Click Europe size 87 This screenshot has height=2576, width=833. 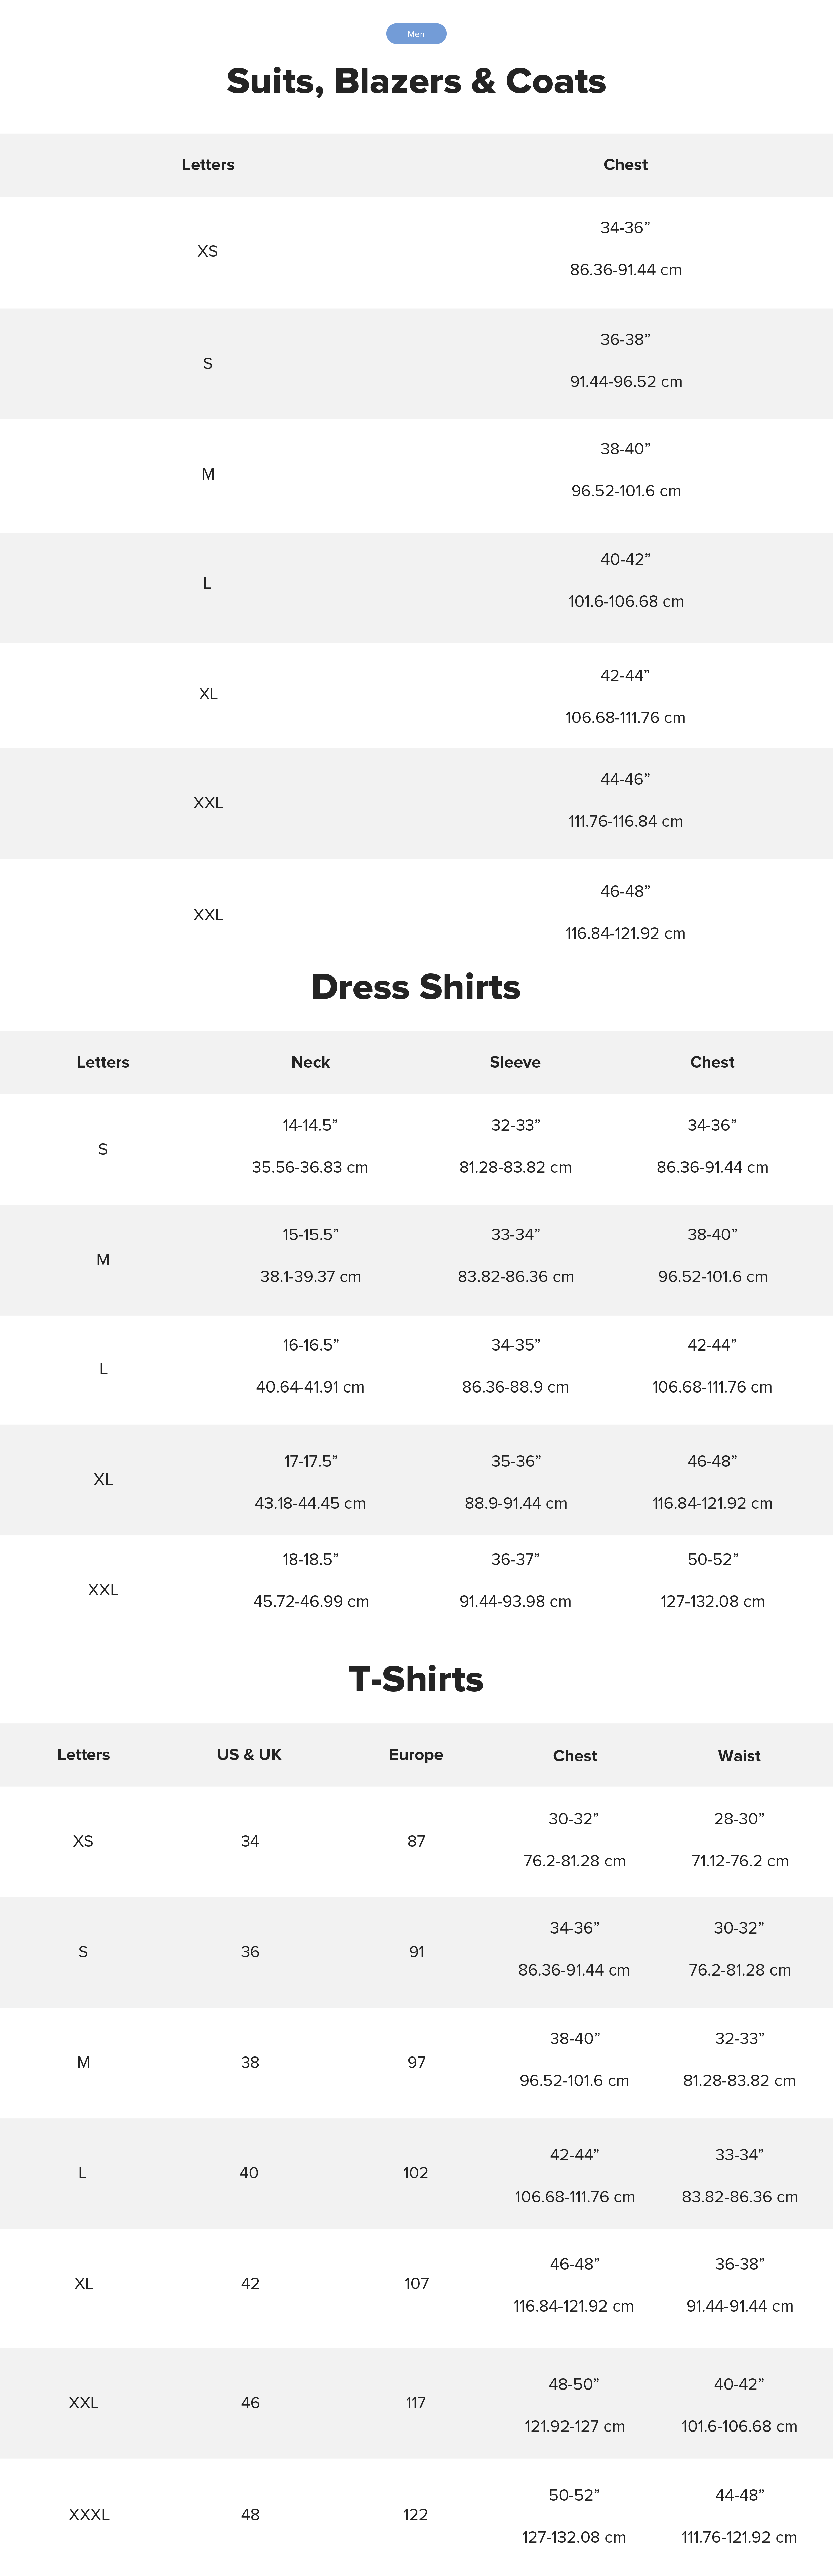point(416,1841)
